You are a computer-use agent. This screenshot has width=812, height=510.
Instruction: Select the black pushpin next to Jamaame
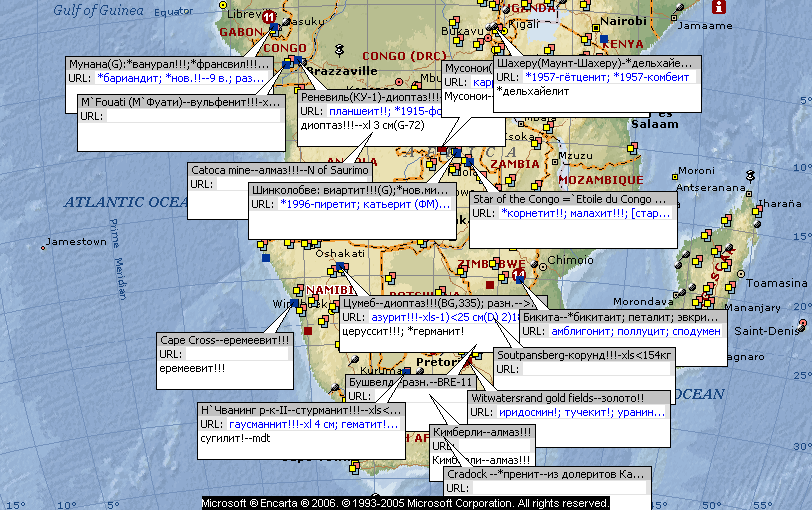(682, 8)
